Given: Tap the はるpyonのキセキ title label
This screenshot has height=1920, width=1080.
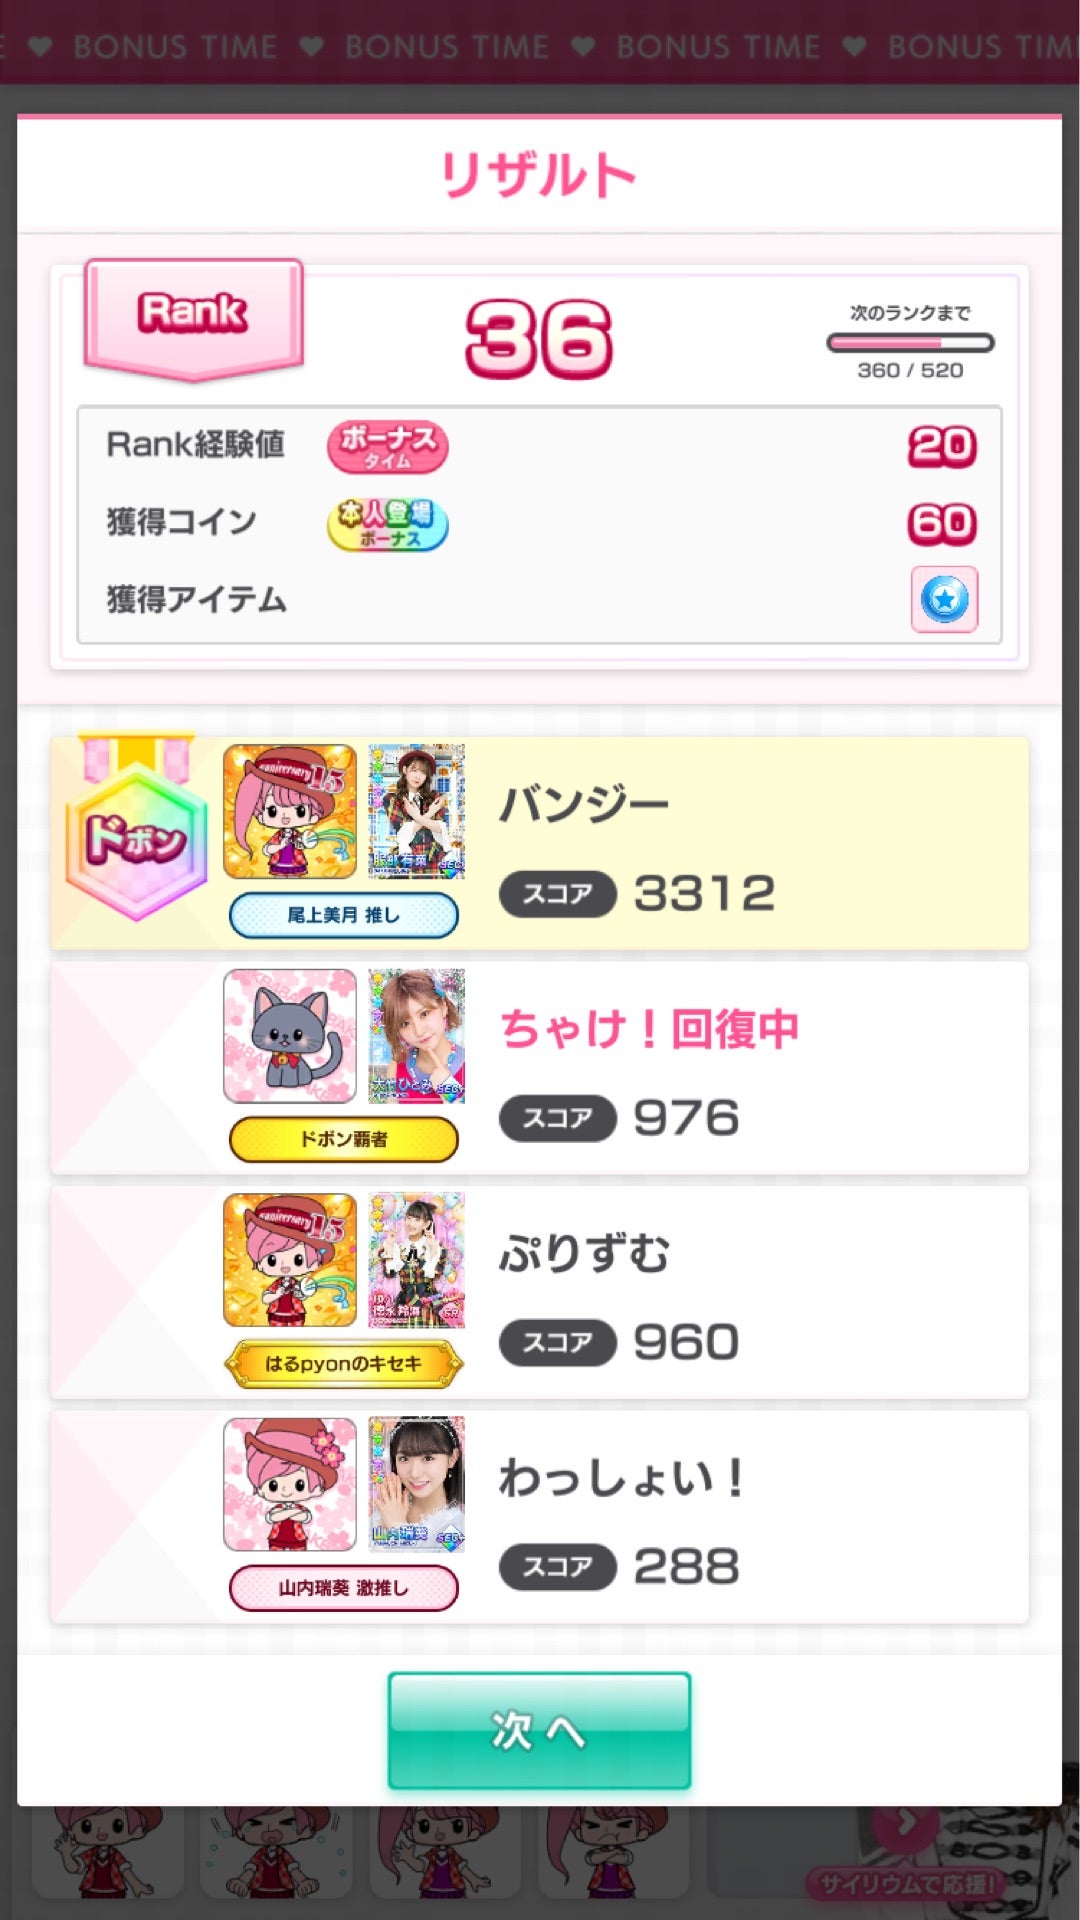Looking at the screenshot, I should tap(344, 1364).
